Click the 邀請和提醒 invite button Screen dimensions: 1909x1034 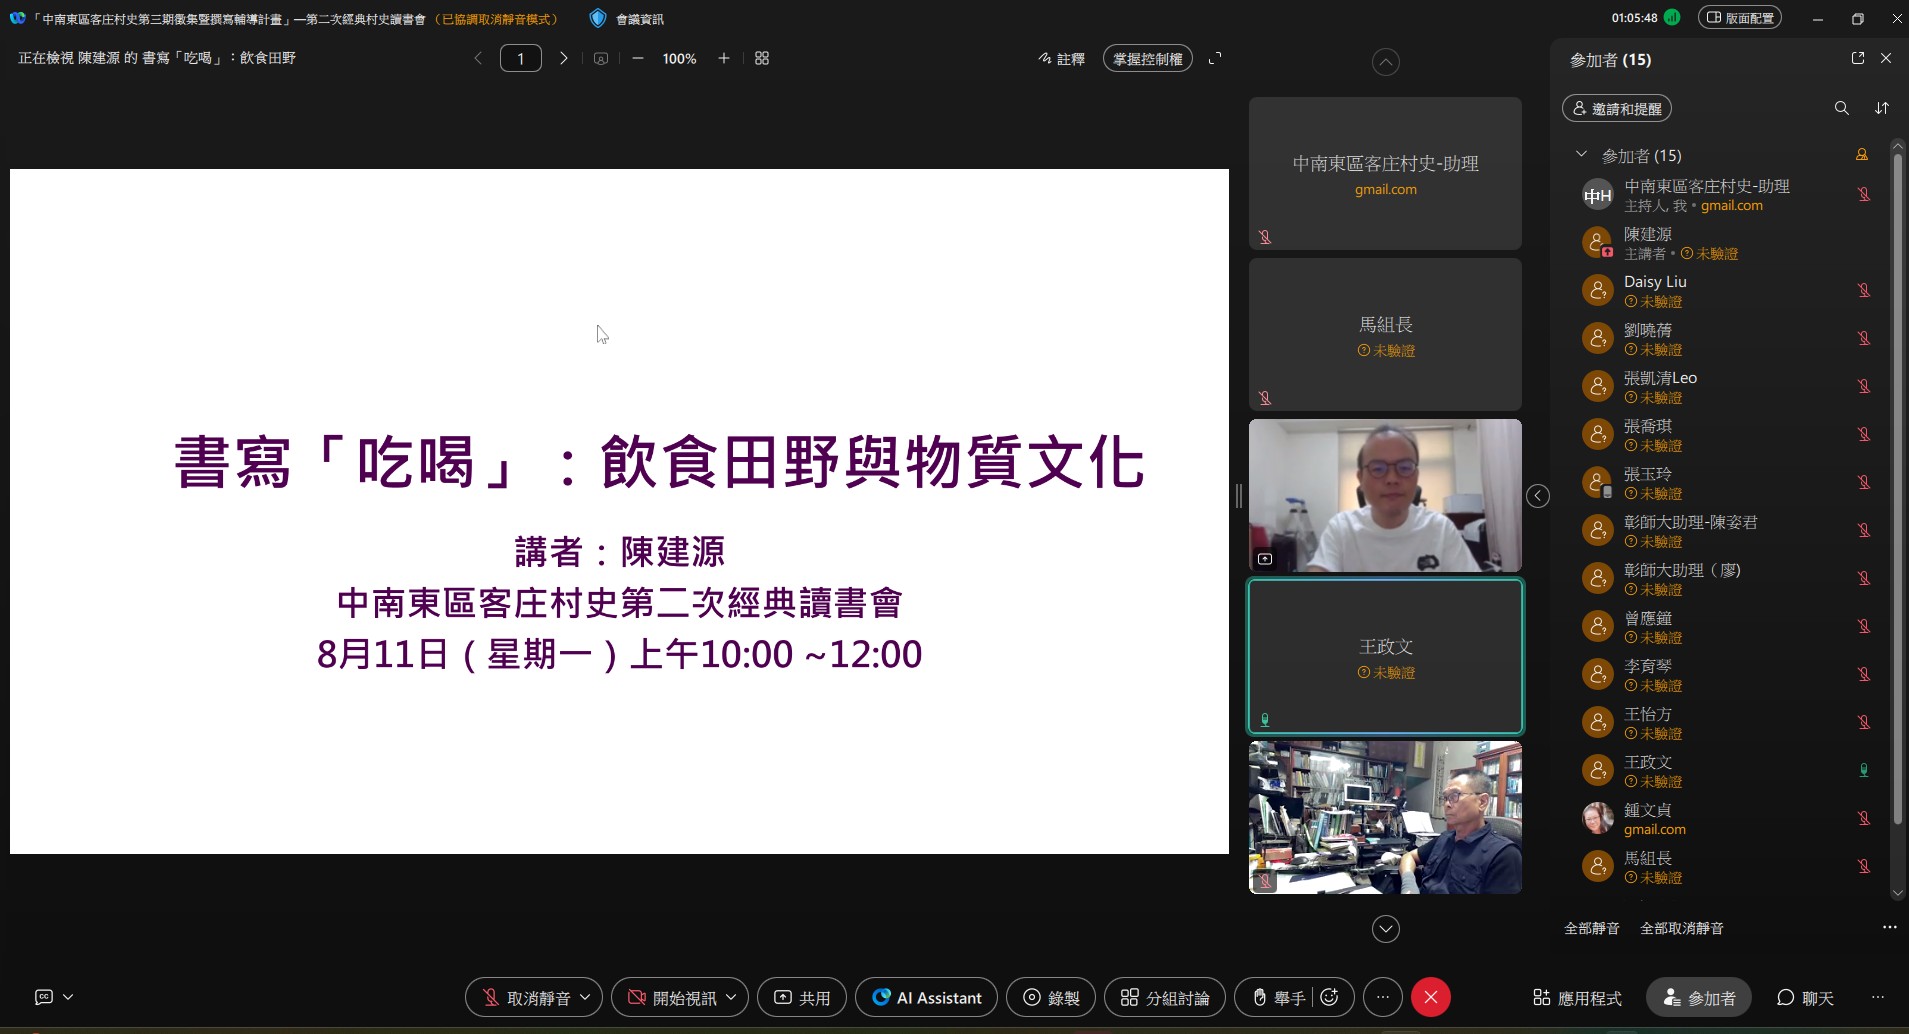click(1616, 108)
